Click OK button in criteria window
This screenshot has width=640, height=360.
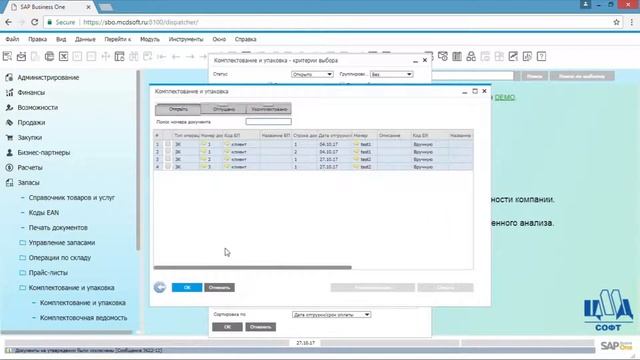click(x=227, y=327)
